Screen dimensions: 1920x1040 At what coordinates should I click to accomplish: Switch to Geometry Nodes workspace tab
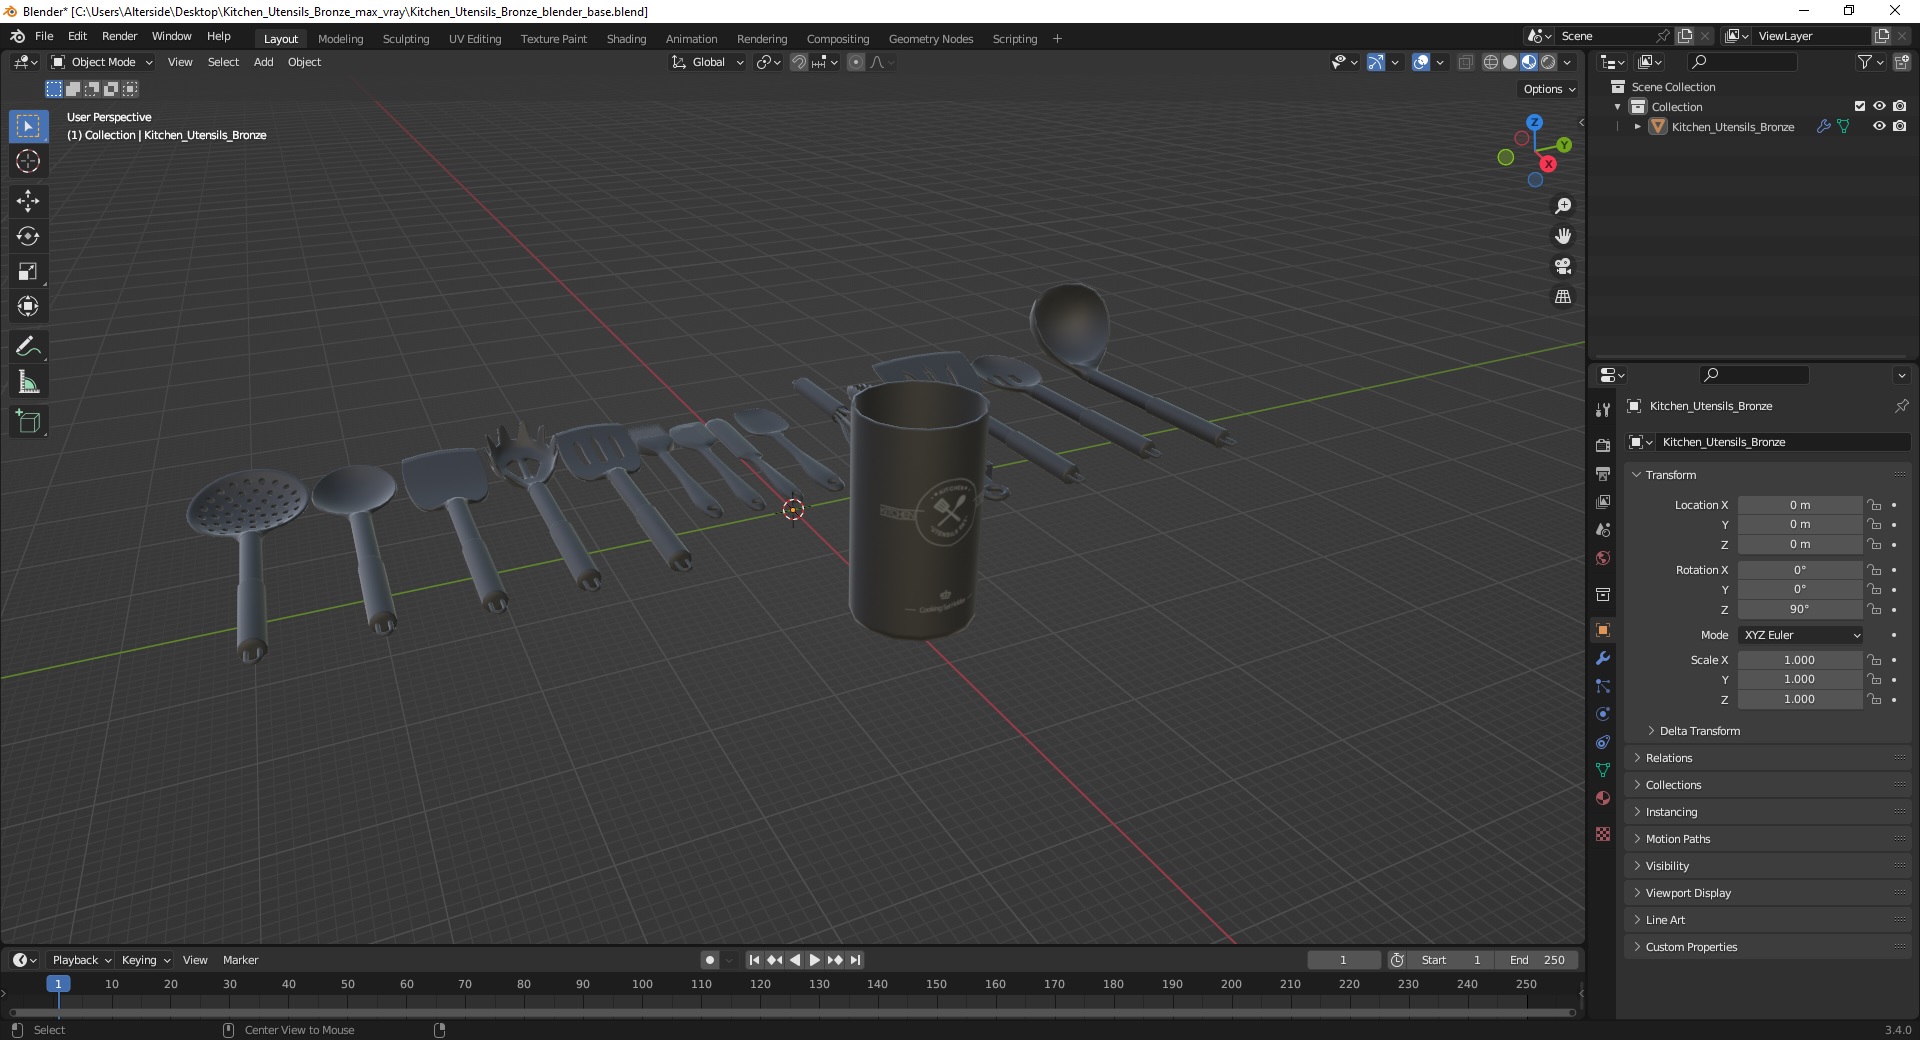click(x=930, y=39)
